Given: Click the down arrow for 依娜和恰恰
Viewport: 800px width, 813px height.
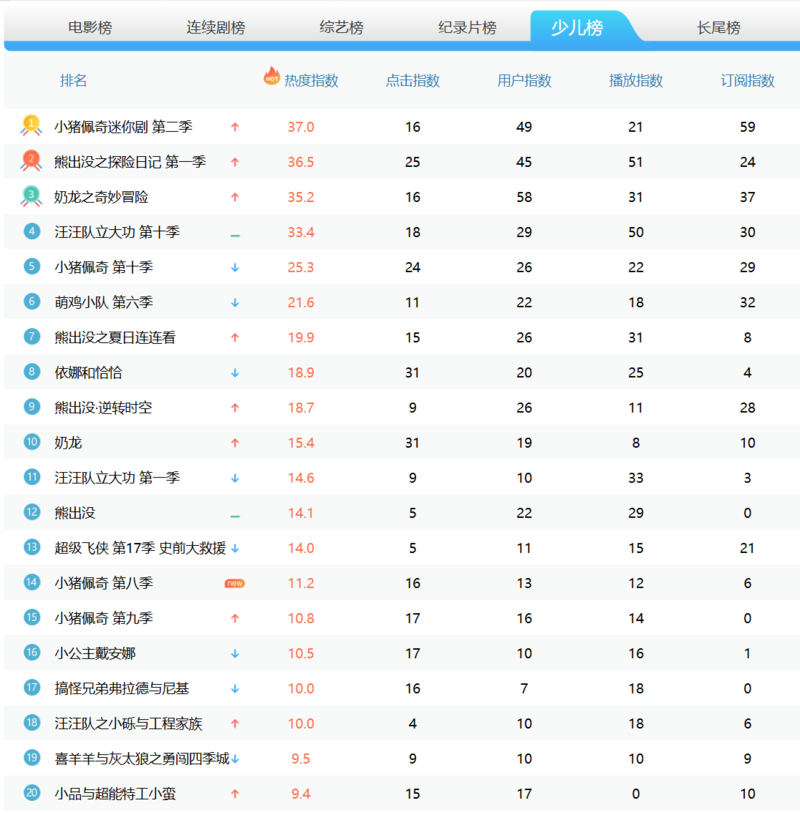Looking at the screenshot, I should point(235,373).
